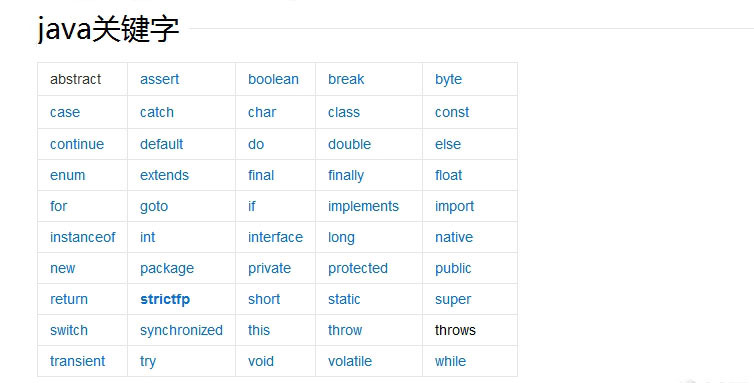Screen dimensions: 754x383
Task: Click the native keyword link
Action: pyautogui.click(x=453, y=237)
